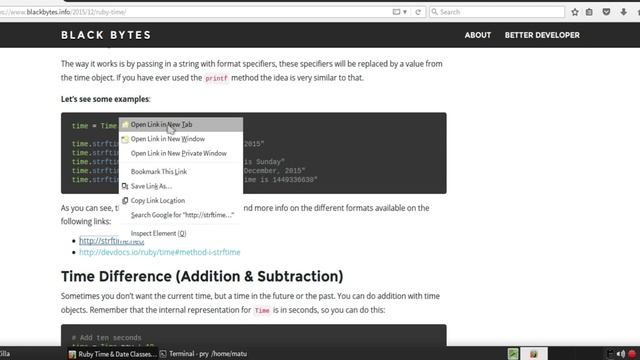Open the BETTER DEVELOPER page

point(542,35)
